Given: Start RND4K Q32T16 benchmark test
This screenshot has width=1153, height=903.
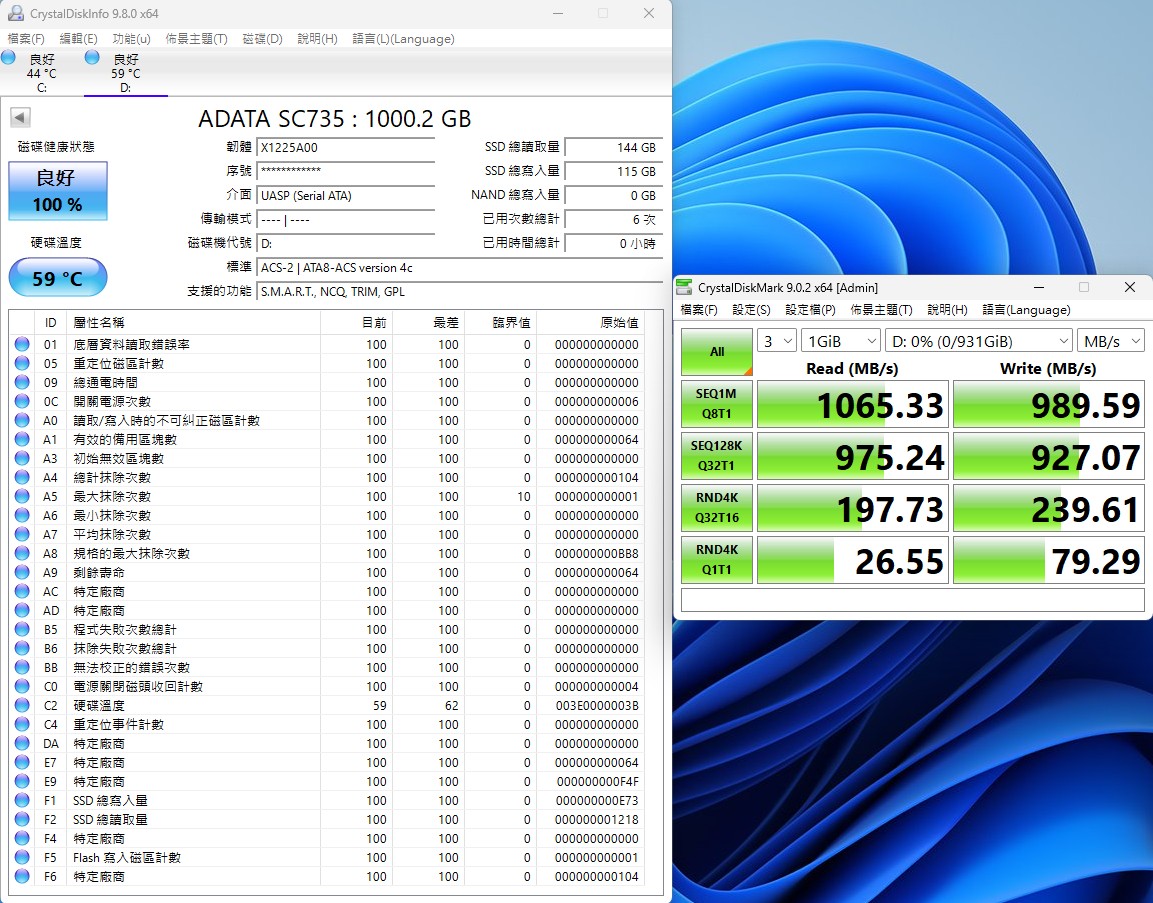Looking at the screenshot, I should tap(717, 507).
